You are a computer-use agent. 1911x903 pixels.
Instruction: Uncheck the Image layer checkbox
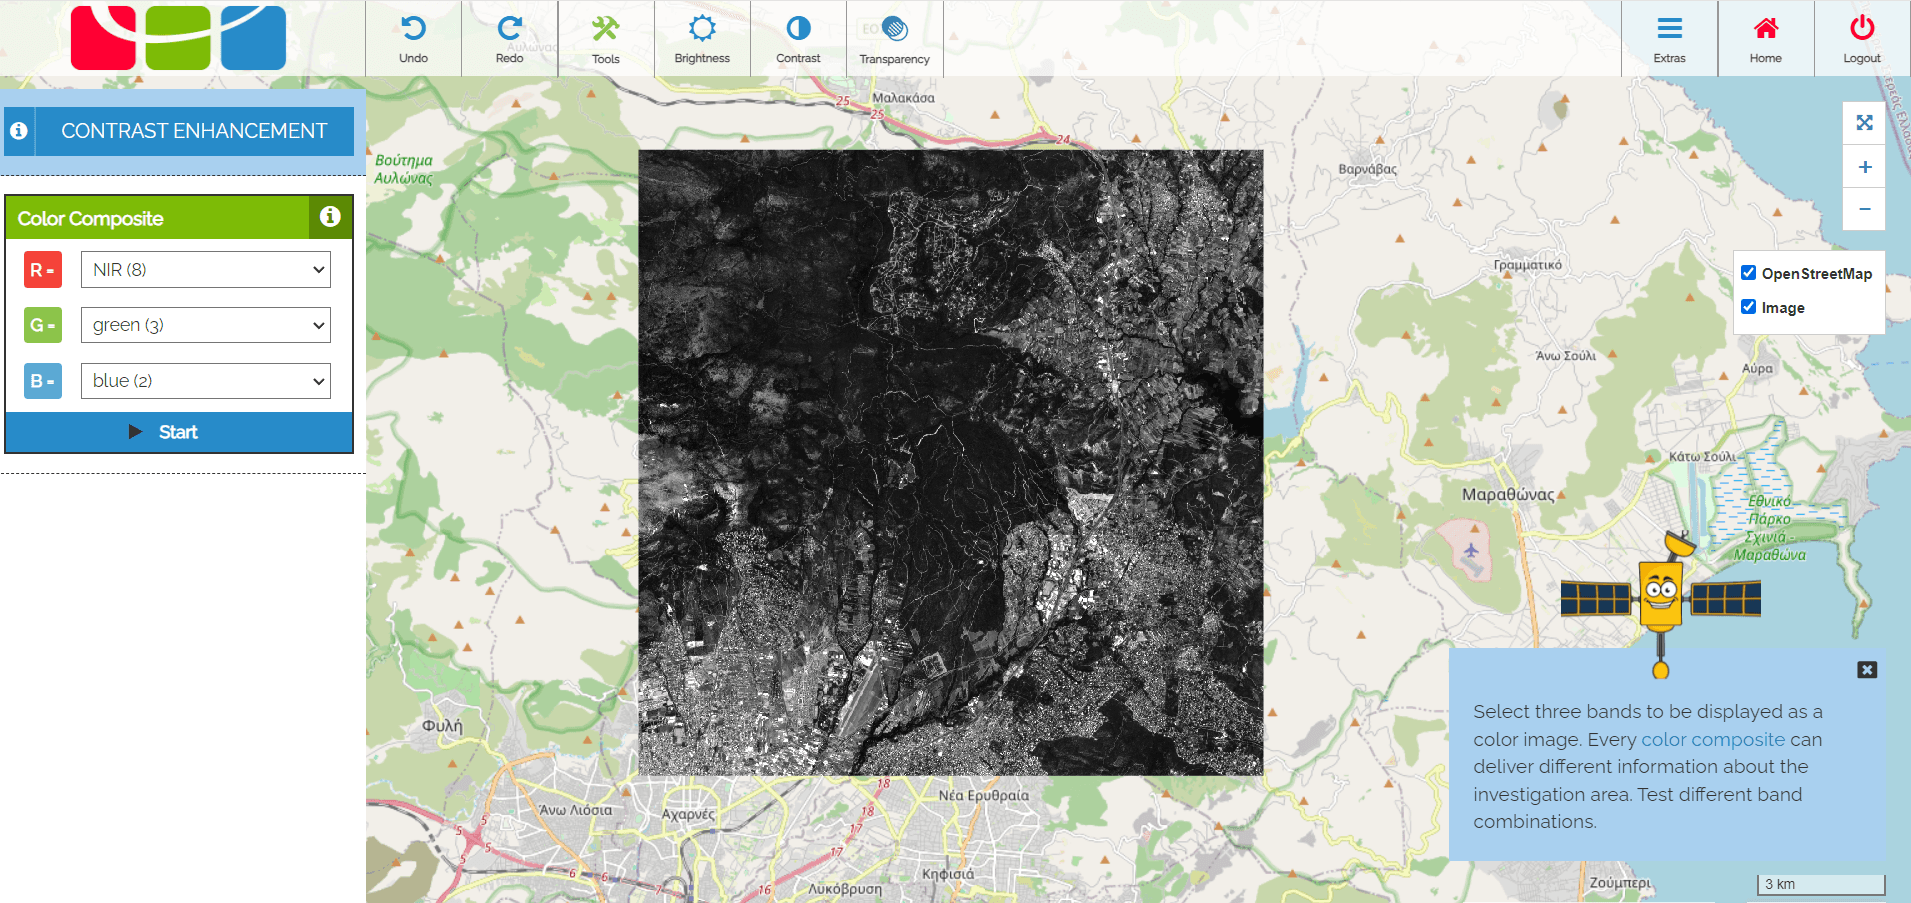pos(1748,307)
